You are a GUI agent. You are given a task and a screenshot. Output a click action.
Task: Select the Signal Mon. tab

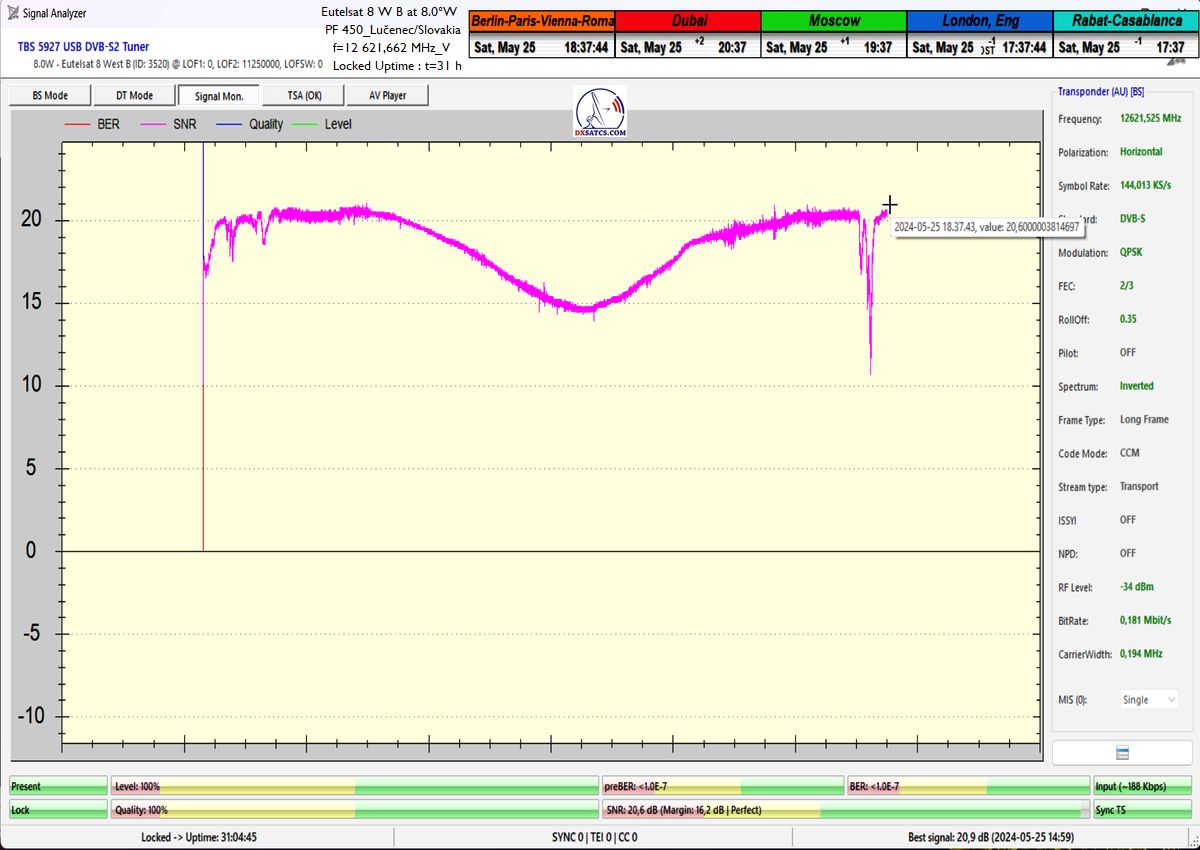click(x=219, y=96)
